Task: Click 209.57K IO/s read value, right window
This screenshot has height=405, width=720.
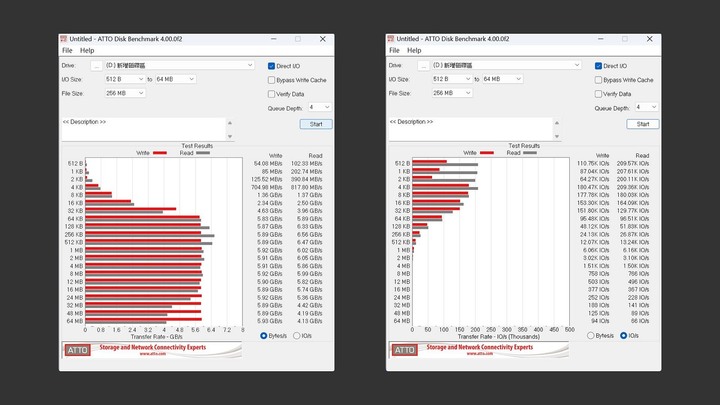Action: 633,163
